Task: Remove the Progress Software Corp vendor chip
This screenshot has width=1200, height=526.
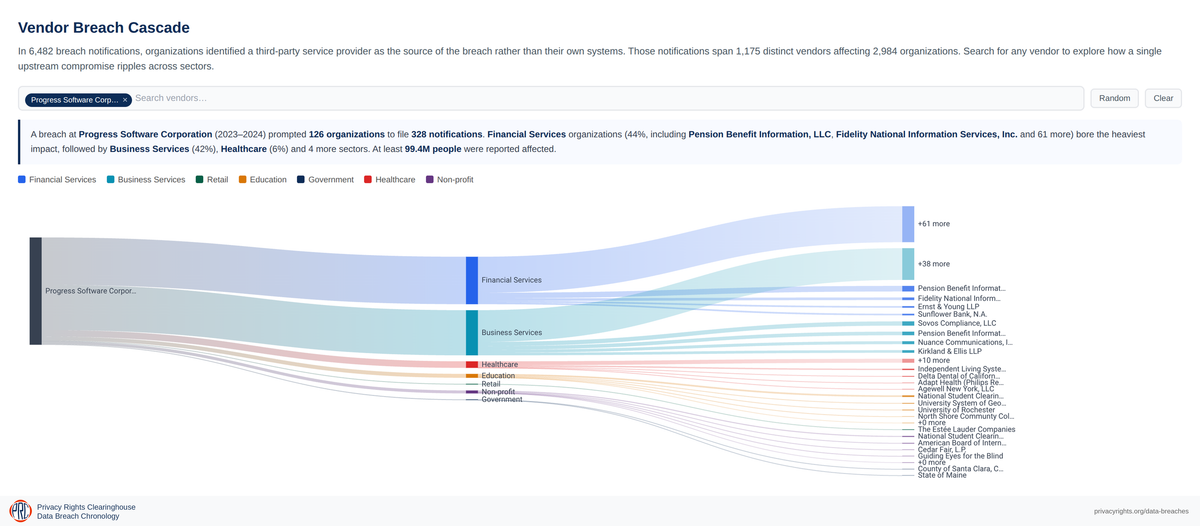Action: tap(125, 100)
